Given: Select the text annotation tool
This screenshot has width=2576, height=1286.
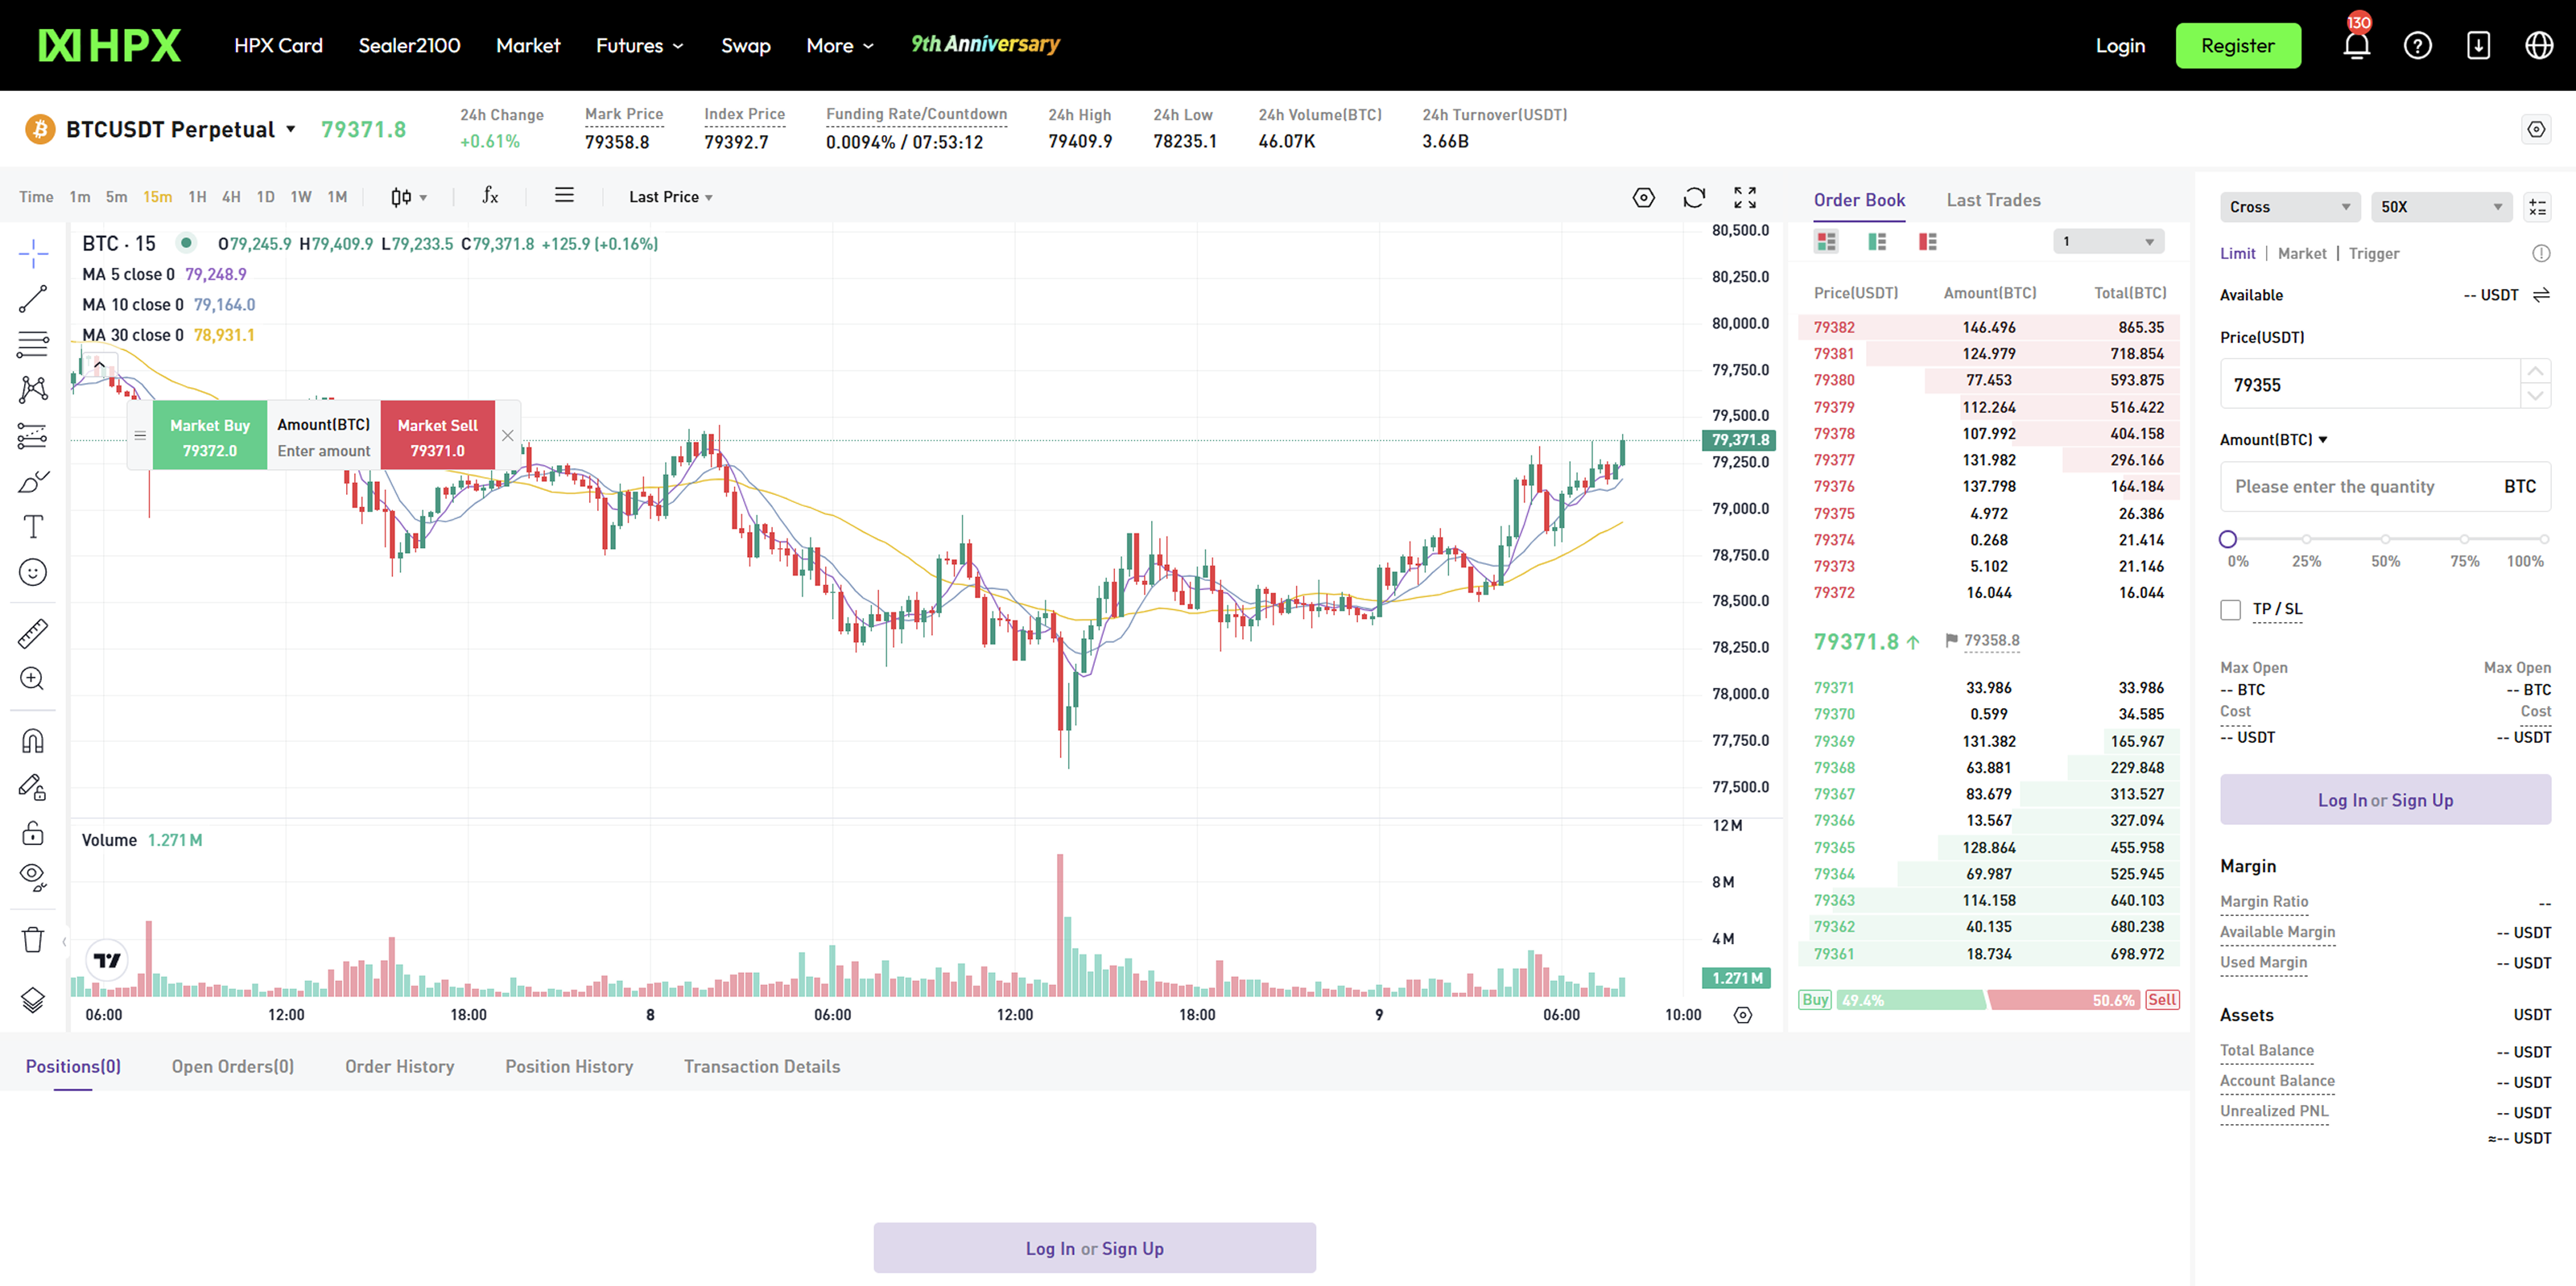Looking at the screenshot, I should point(33,527).
